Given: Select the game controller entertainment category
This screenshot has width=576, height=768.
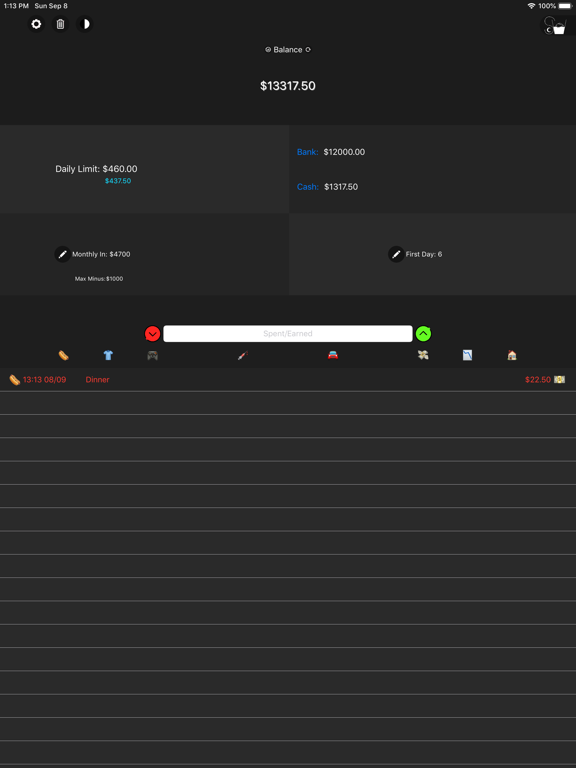Looking at the screenshot, I should pos(153,355).
